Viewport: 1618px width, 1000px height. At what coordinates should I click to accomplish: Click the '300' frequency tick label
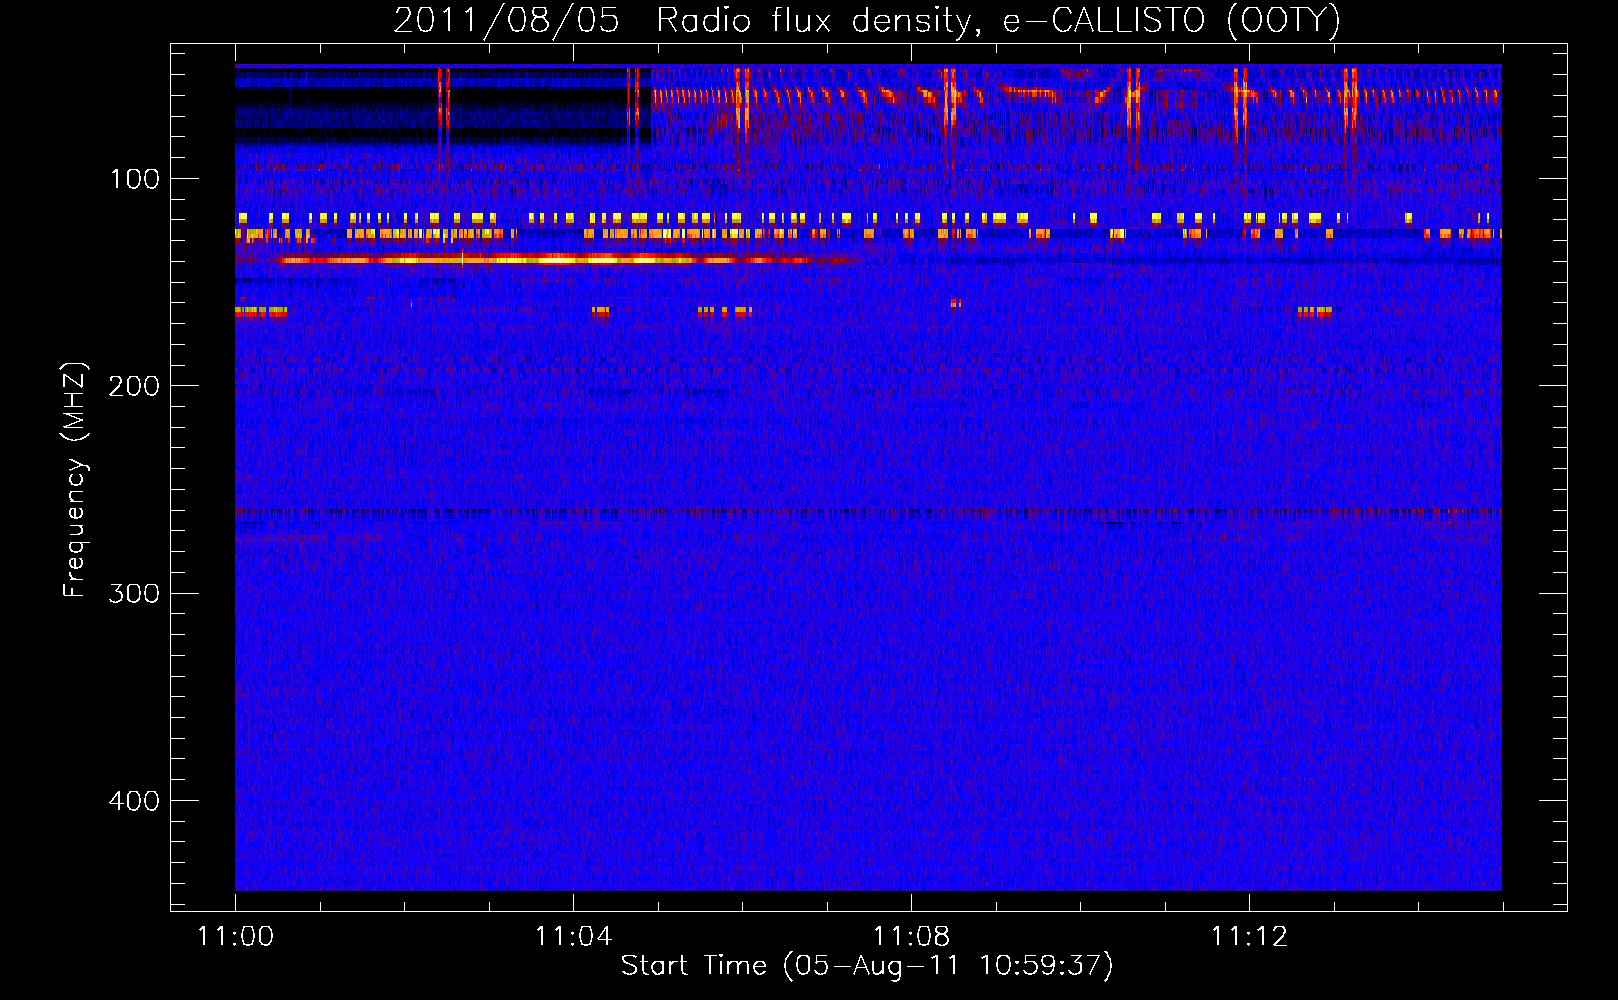tap(134, 593)
